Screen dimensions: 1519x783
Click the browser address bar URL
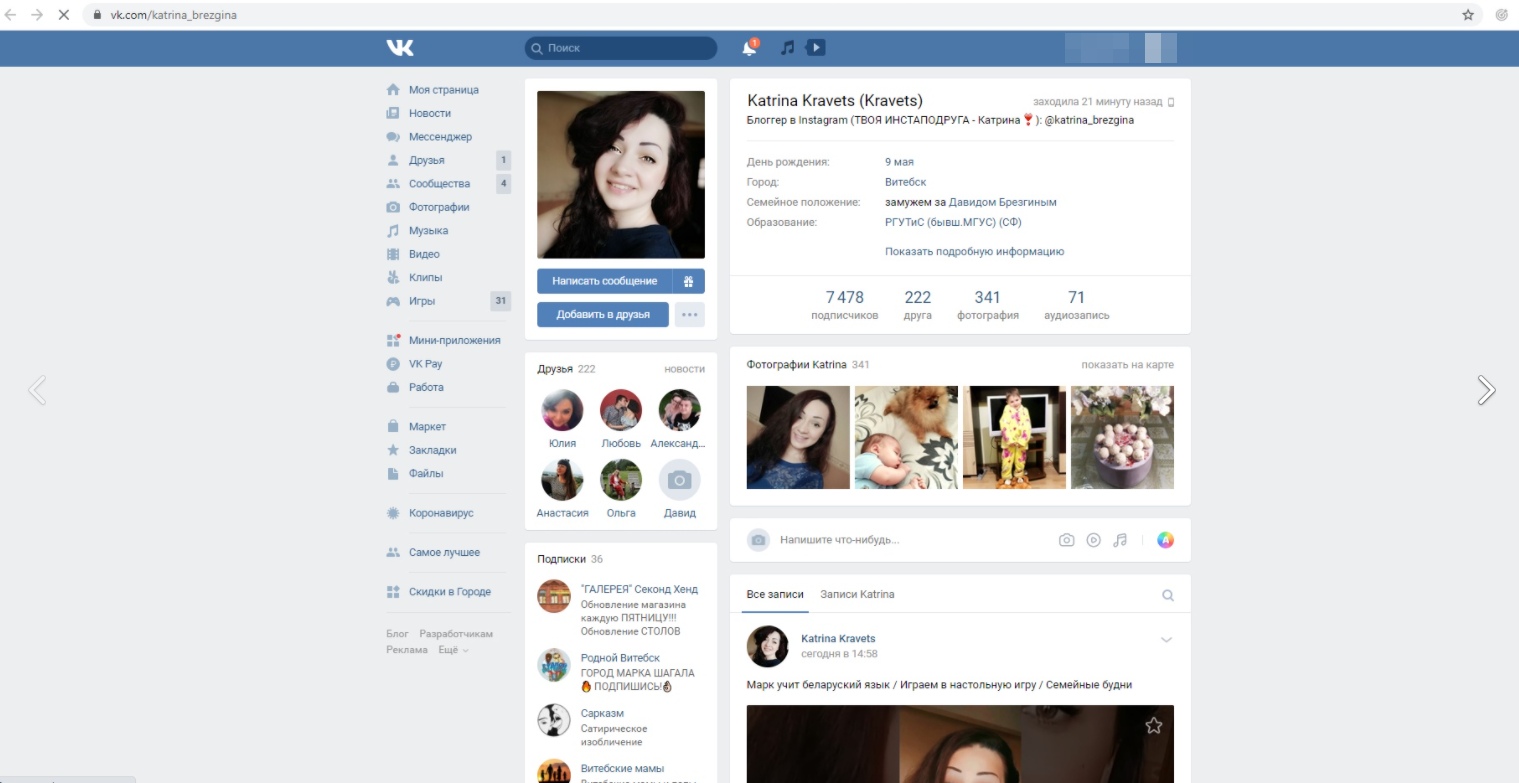(173, 15)
